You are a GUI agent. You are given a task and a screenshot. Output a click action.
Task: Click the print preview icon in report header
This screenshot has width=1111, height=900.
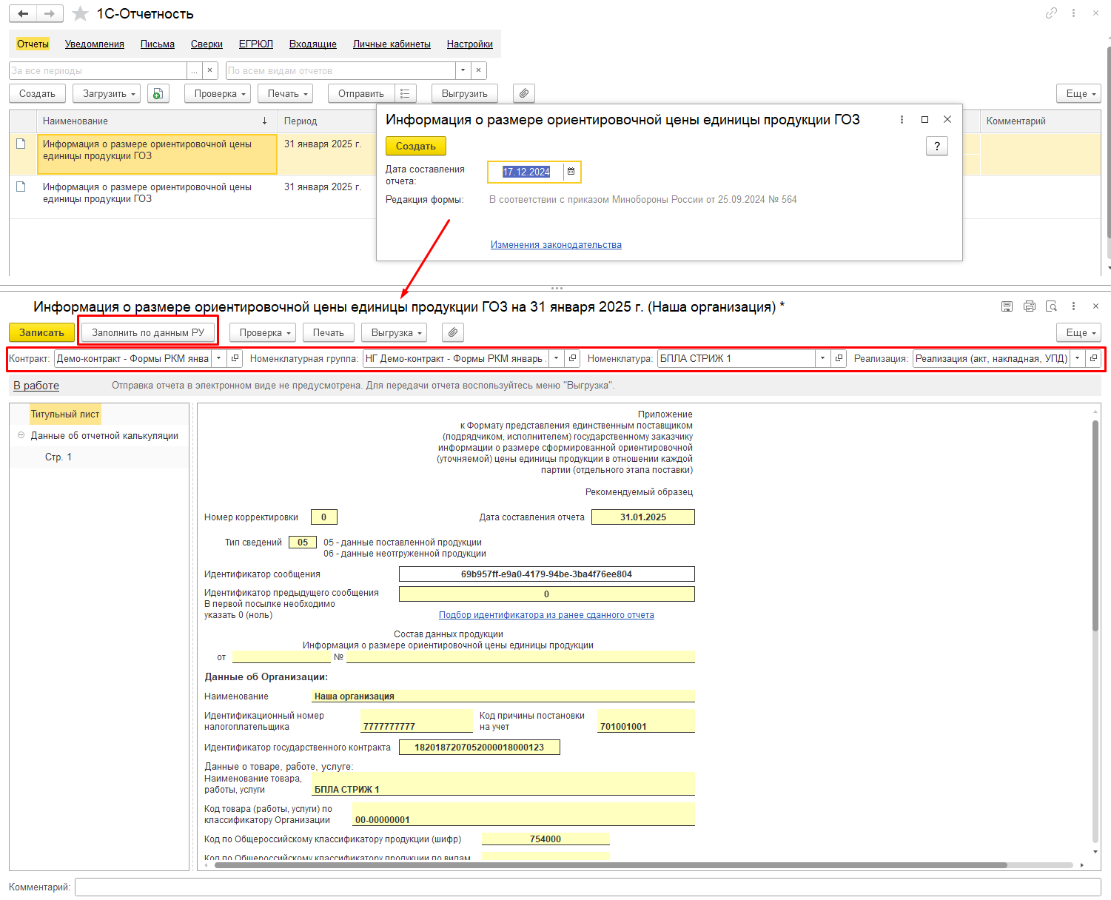click(1051, 307)
